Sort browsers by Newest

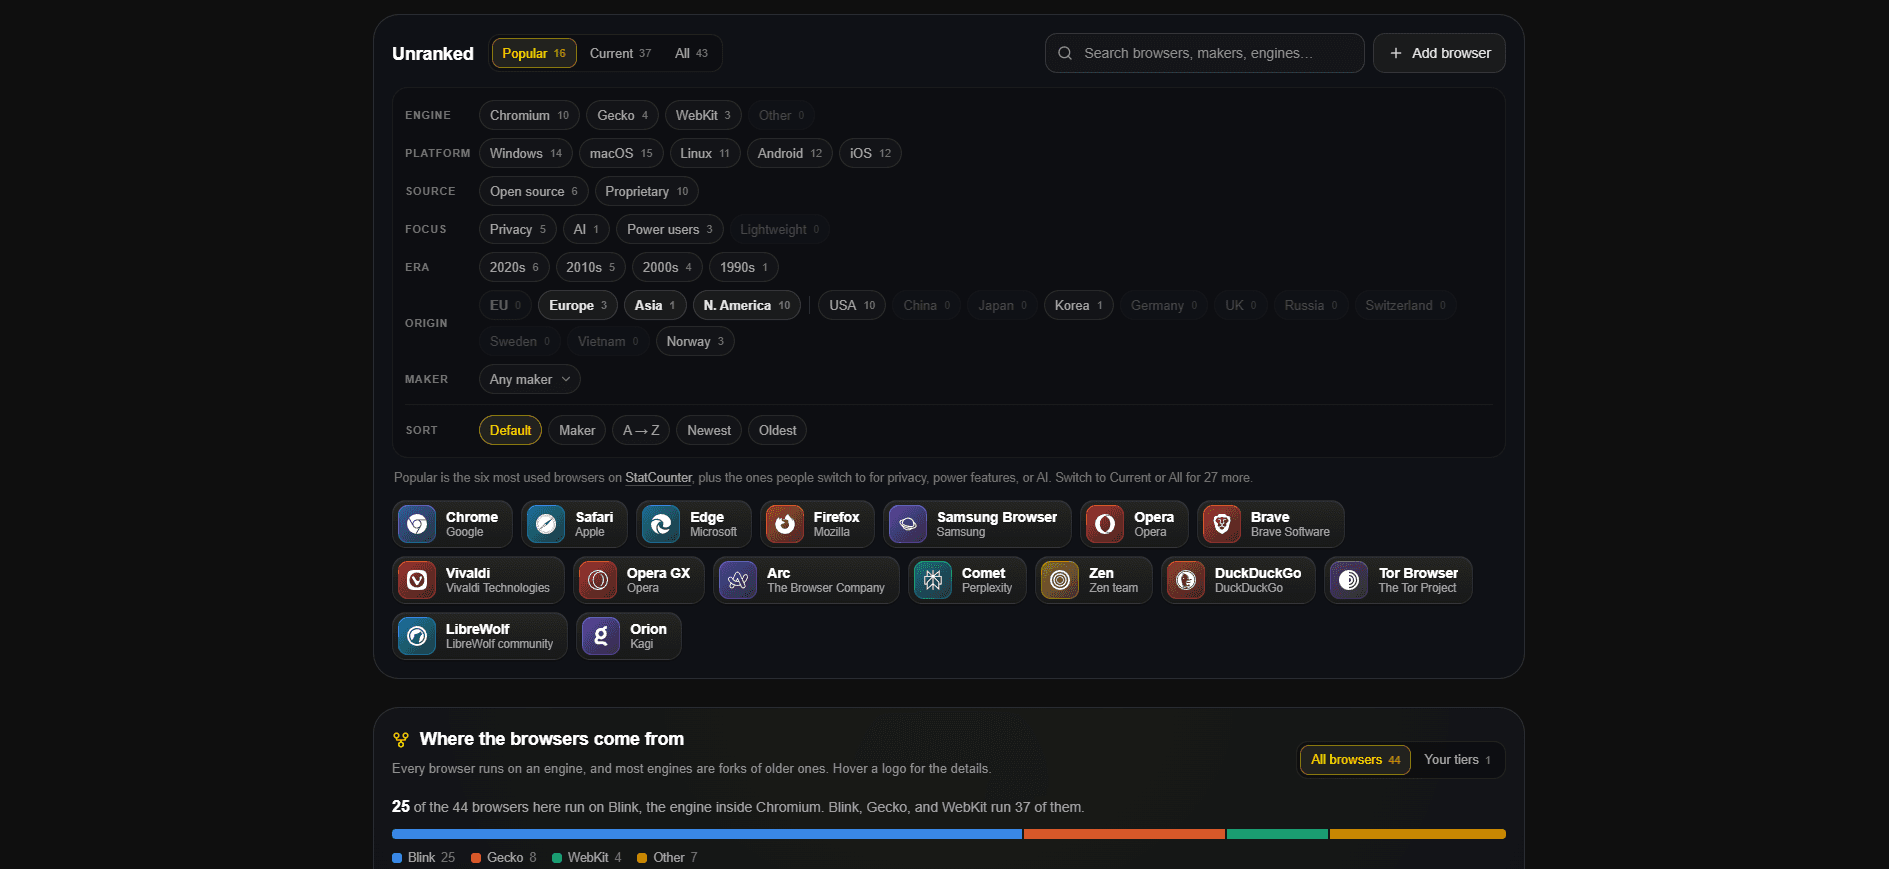tap(709, 430)
